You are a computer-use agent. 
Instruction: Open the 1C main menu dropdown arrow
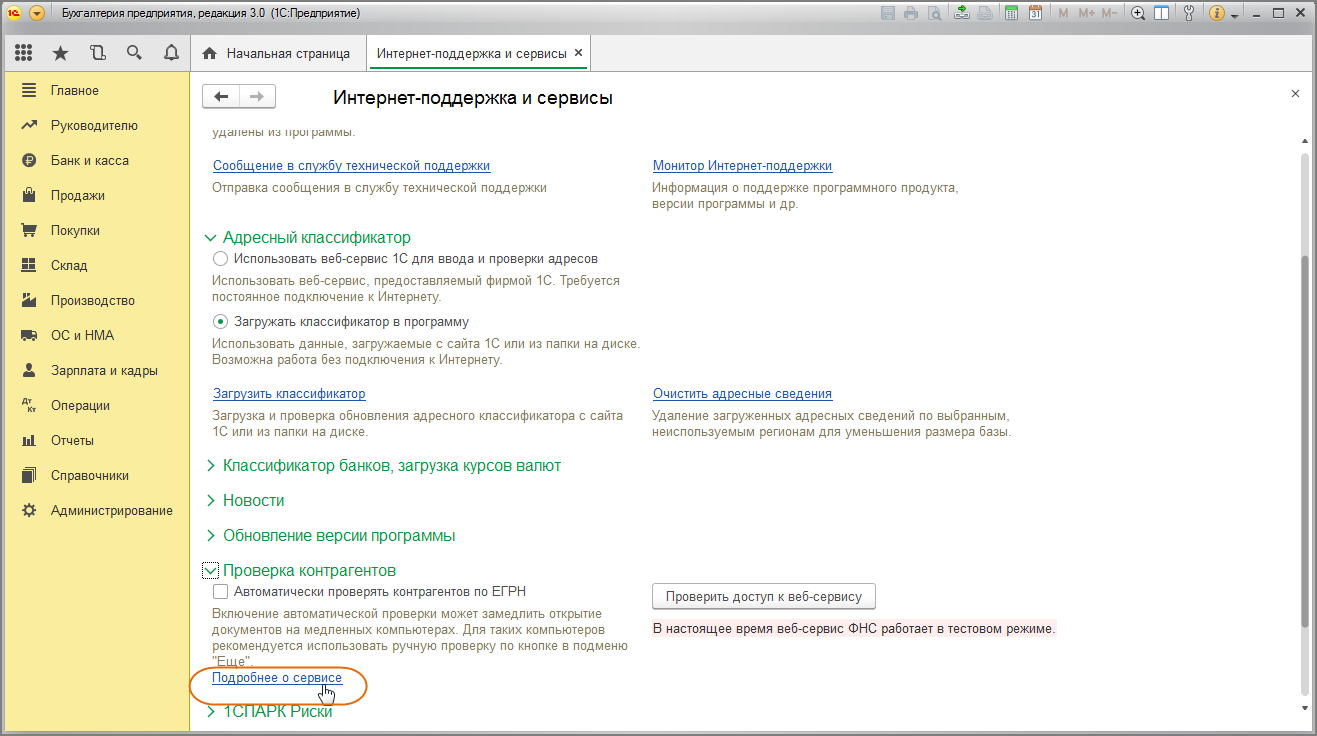click(37, 14)
